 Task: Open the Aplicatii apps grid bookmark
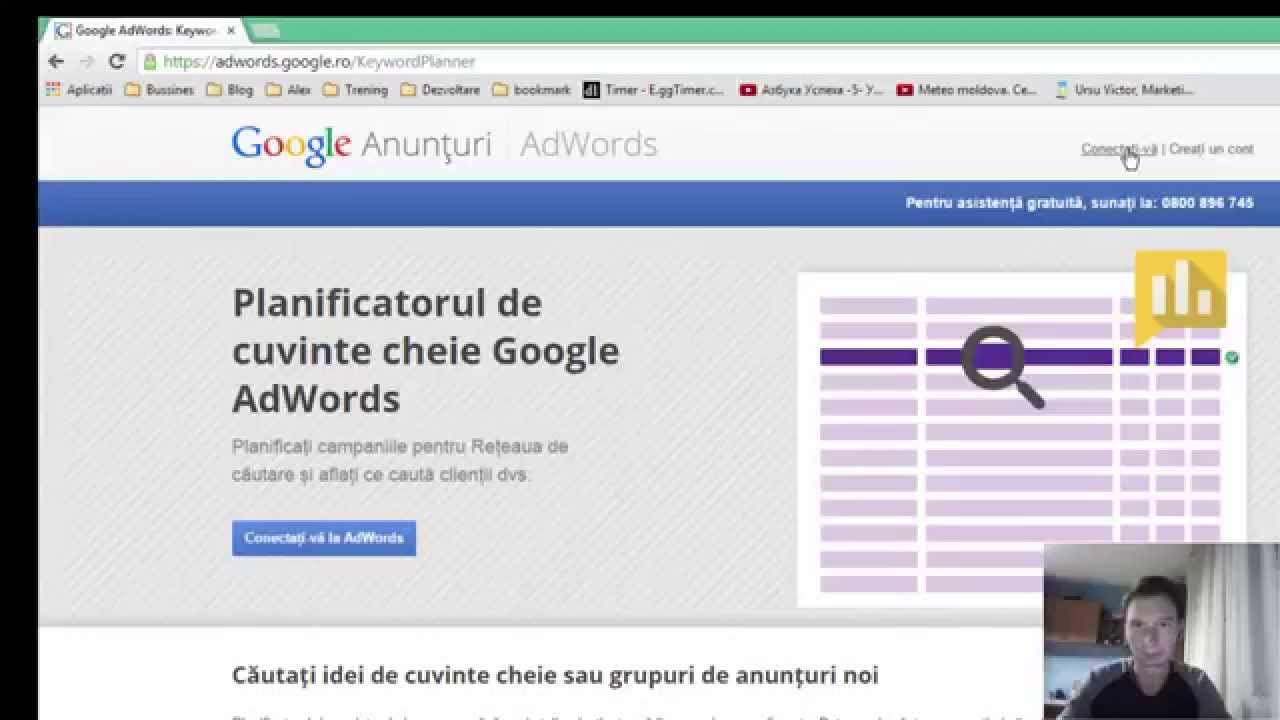point(79,90)
